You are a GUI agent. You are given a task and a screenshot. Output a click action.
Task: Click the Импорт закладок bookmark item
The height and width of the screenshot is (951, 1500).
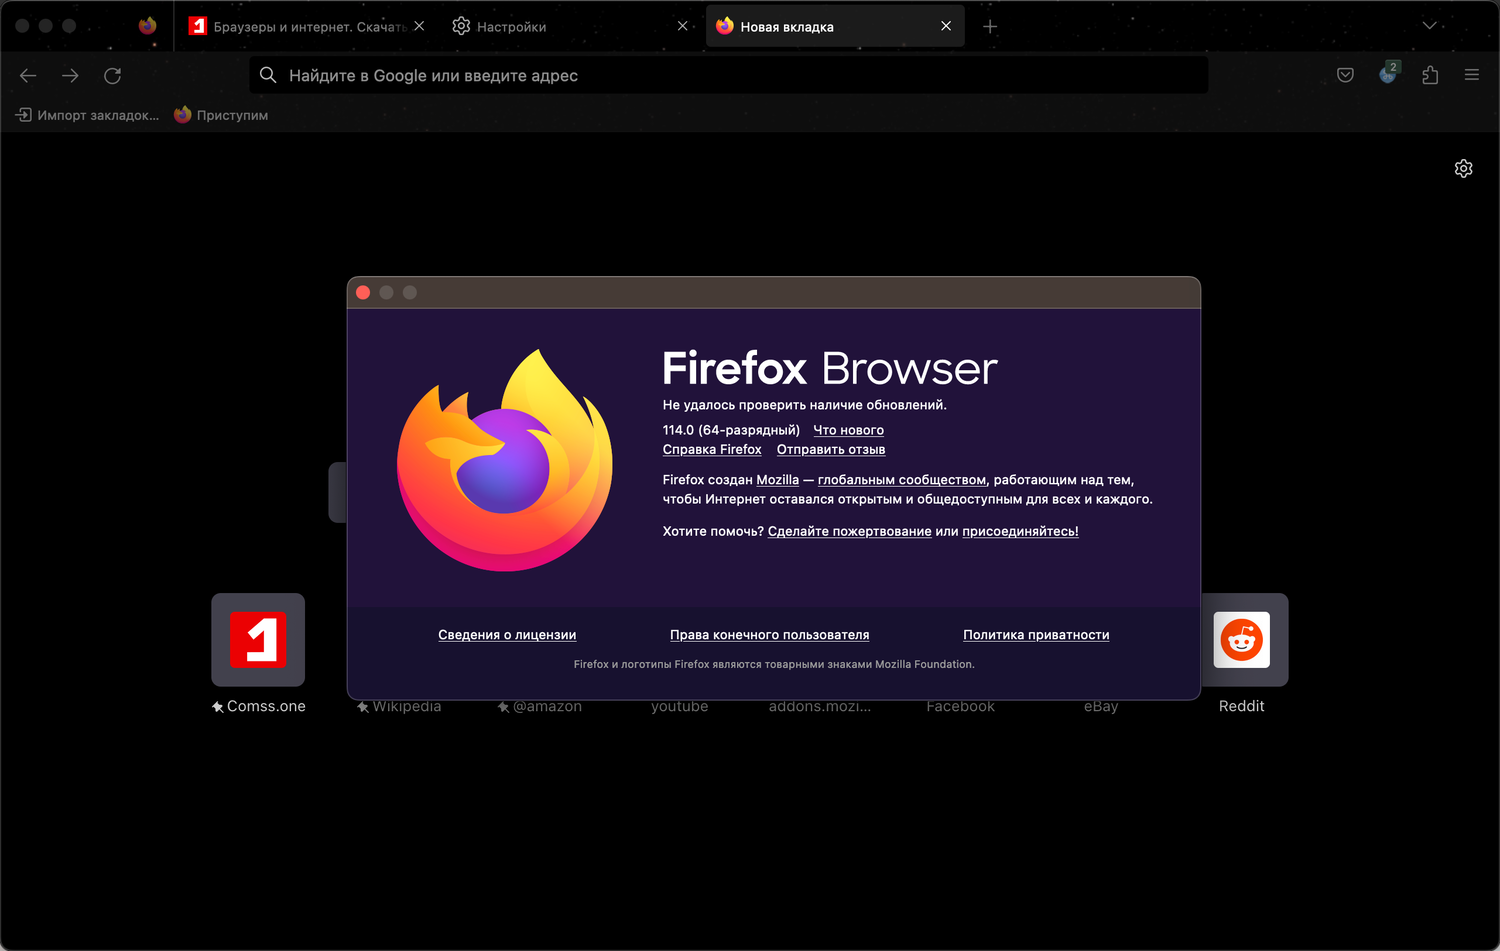tap(87, 115)
